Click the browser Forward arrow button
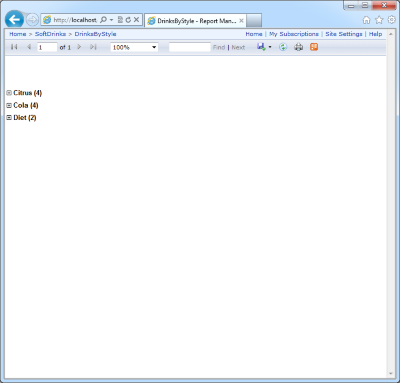The width and height of the screenshot is (400, 383). point(32,20)
